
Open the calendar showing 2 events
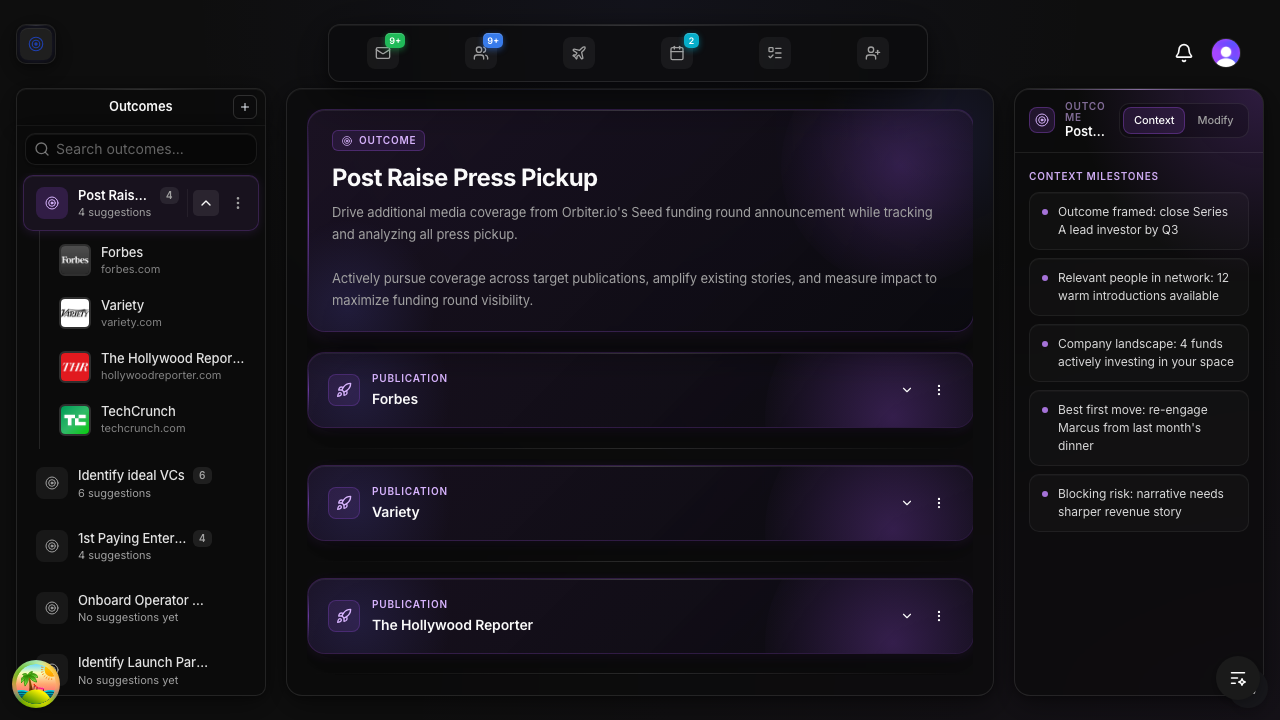point(677,52)
